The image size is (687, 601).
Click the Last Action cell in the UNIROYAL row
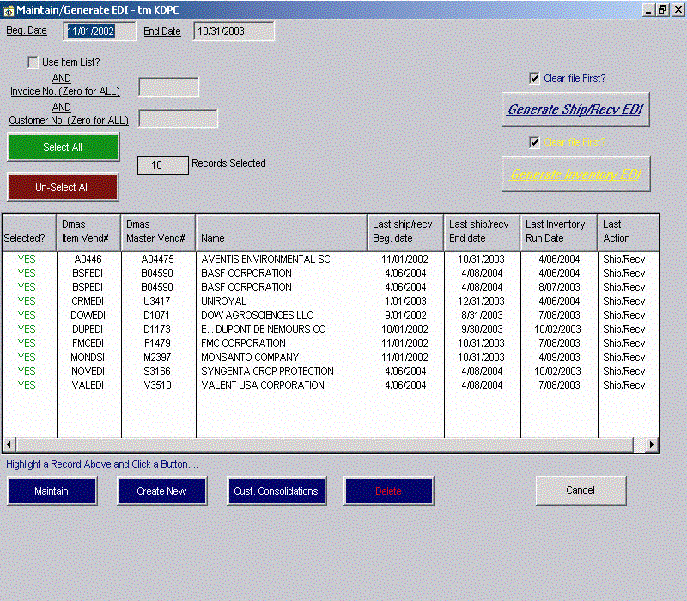pos(624,301)
